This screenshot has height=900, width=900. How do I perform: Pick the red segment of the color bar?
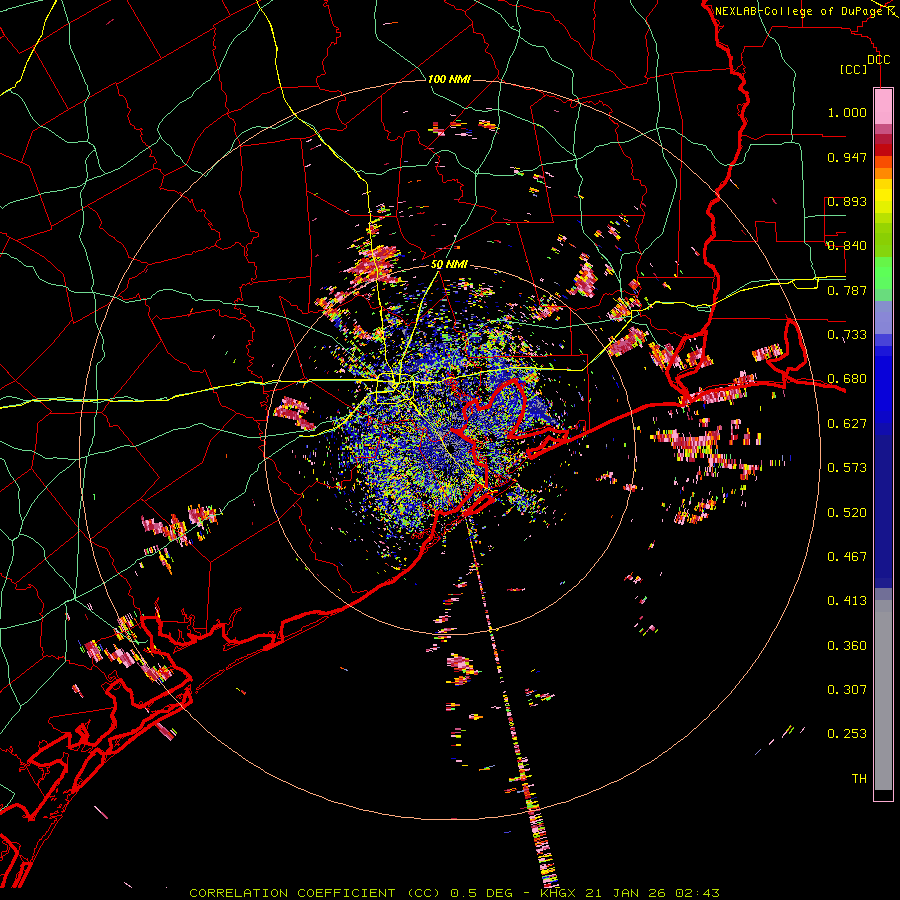[x=883, y=149]
